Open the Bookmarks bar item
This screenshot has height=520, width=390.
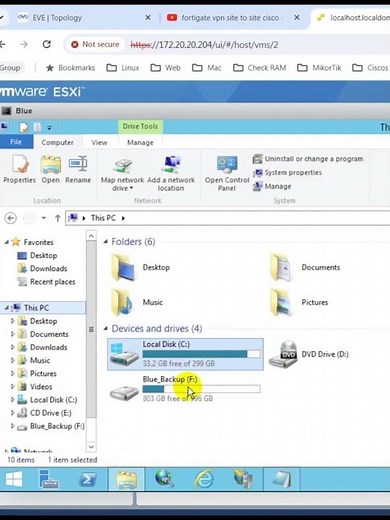[71, 68]
